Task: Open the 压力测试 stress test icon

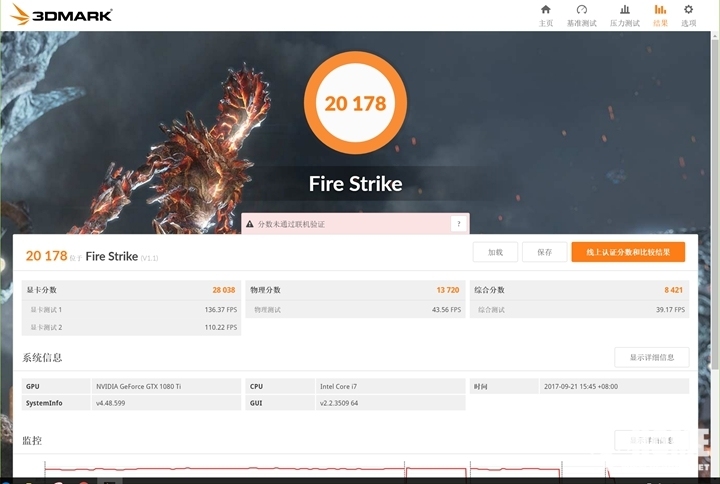Action: 624,15
